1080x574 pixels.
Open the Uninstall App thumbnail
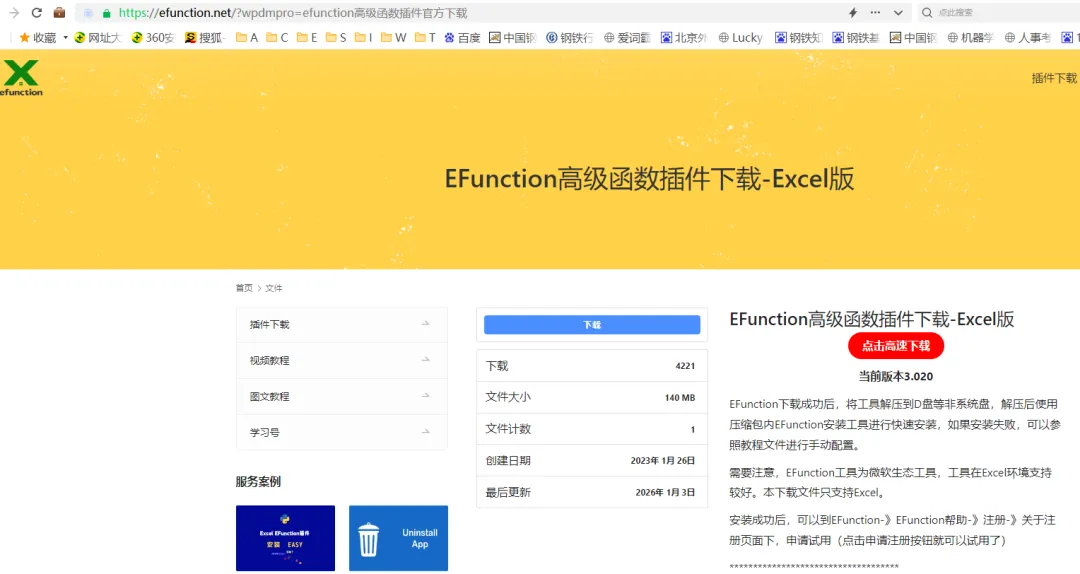(x=398, y=538)
